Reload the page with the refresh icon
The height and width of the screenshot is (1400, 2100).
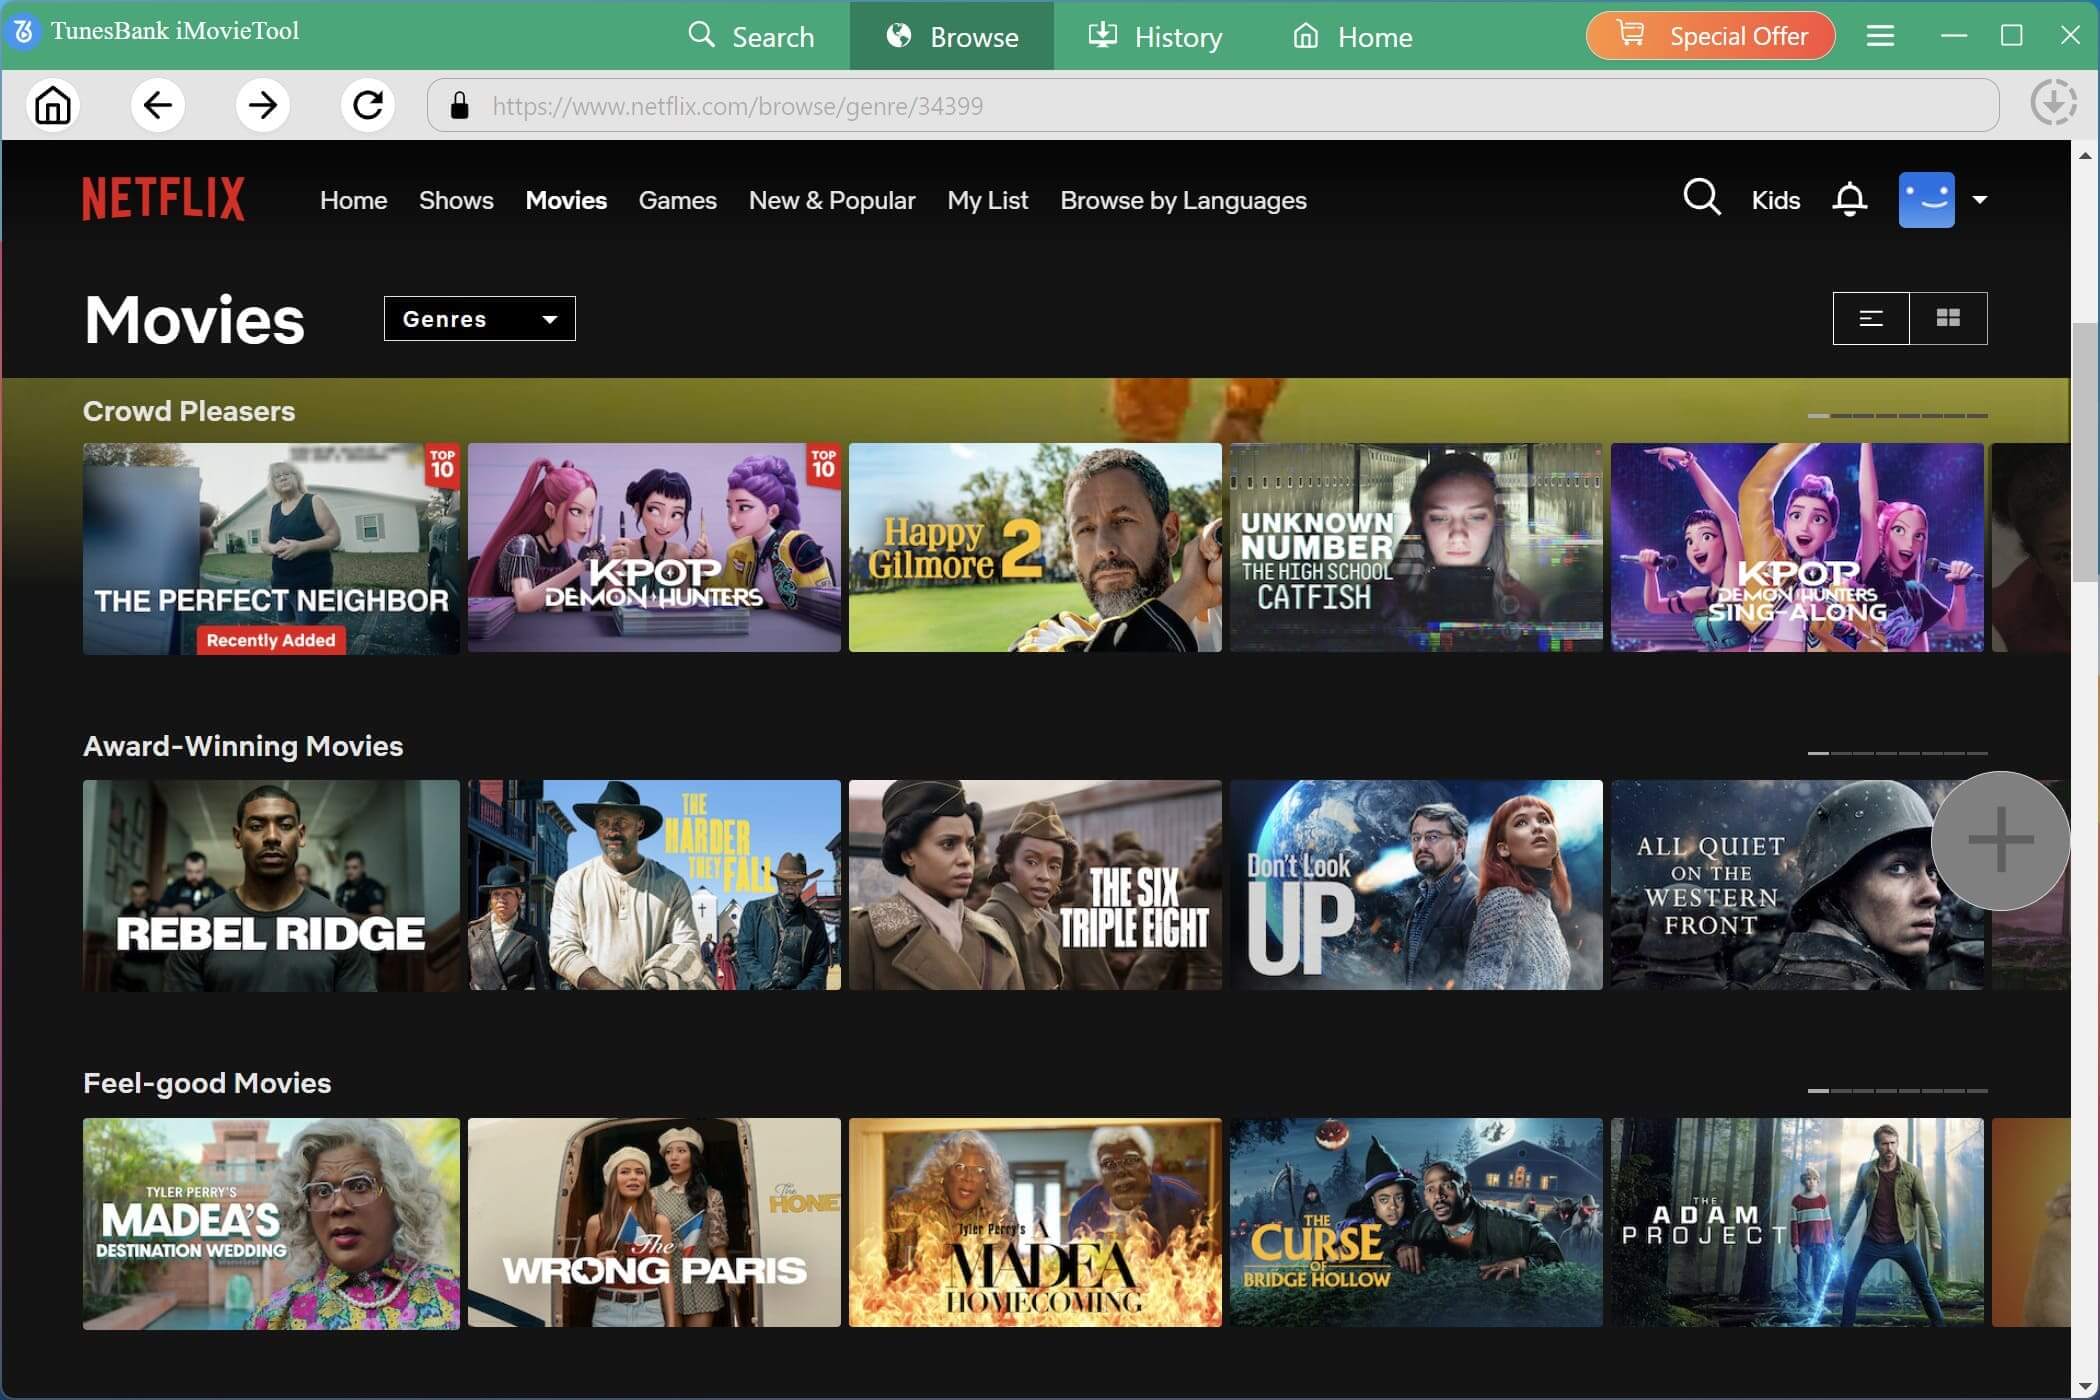(367, 105)
